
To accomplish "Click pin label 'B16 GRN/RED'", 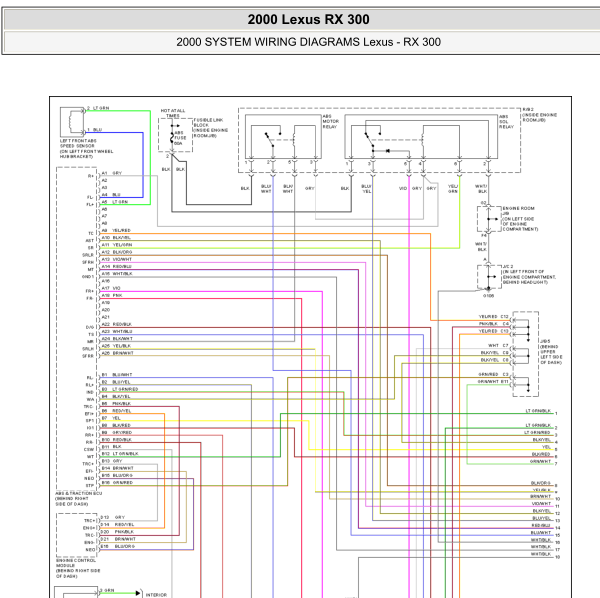I will point(117,483).
